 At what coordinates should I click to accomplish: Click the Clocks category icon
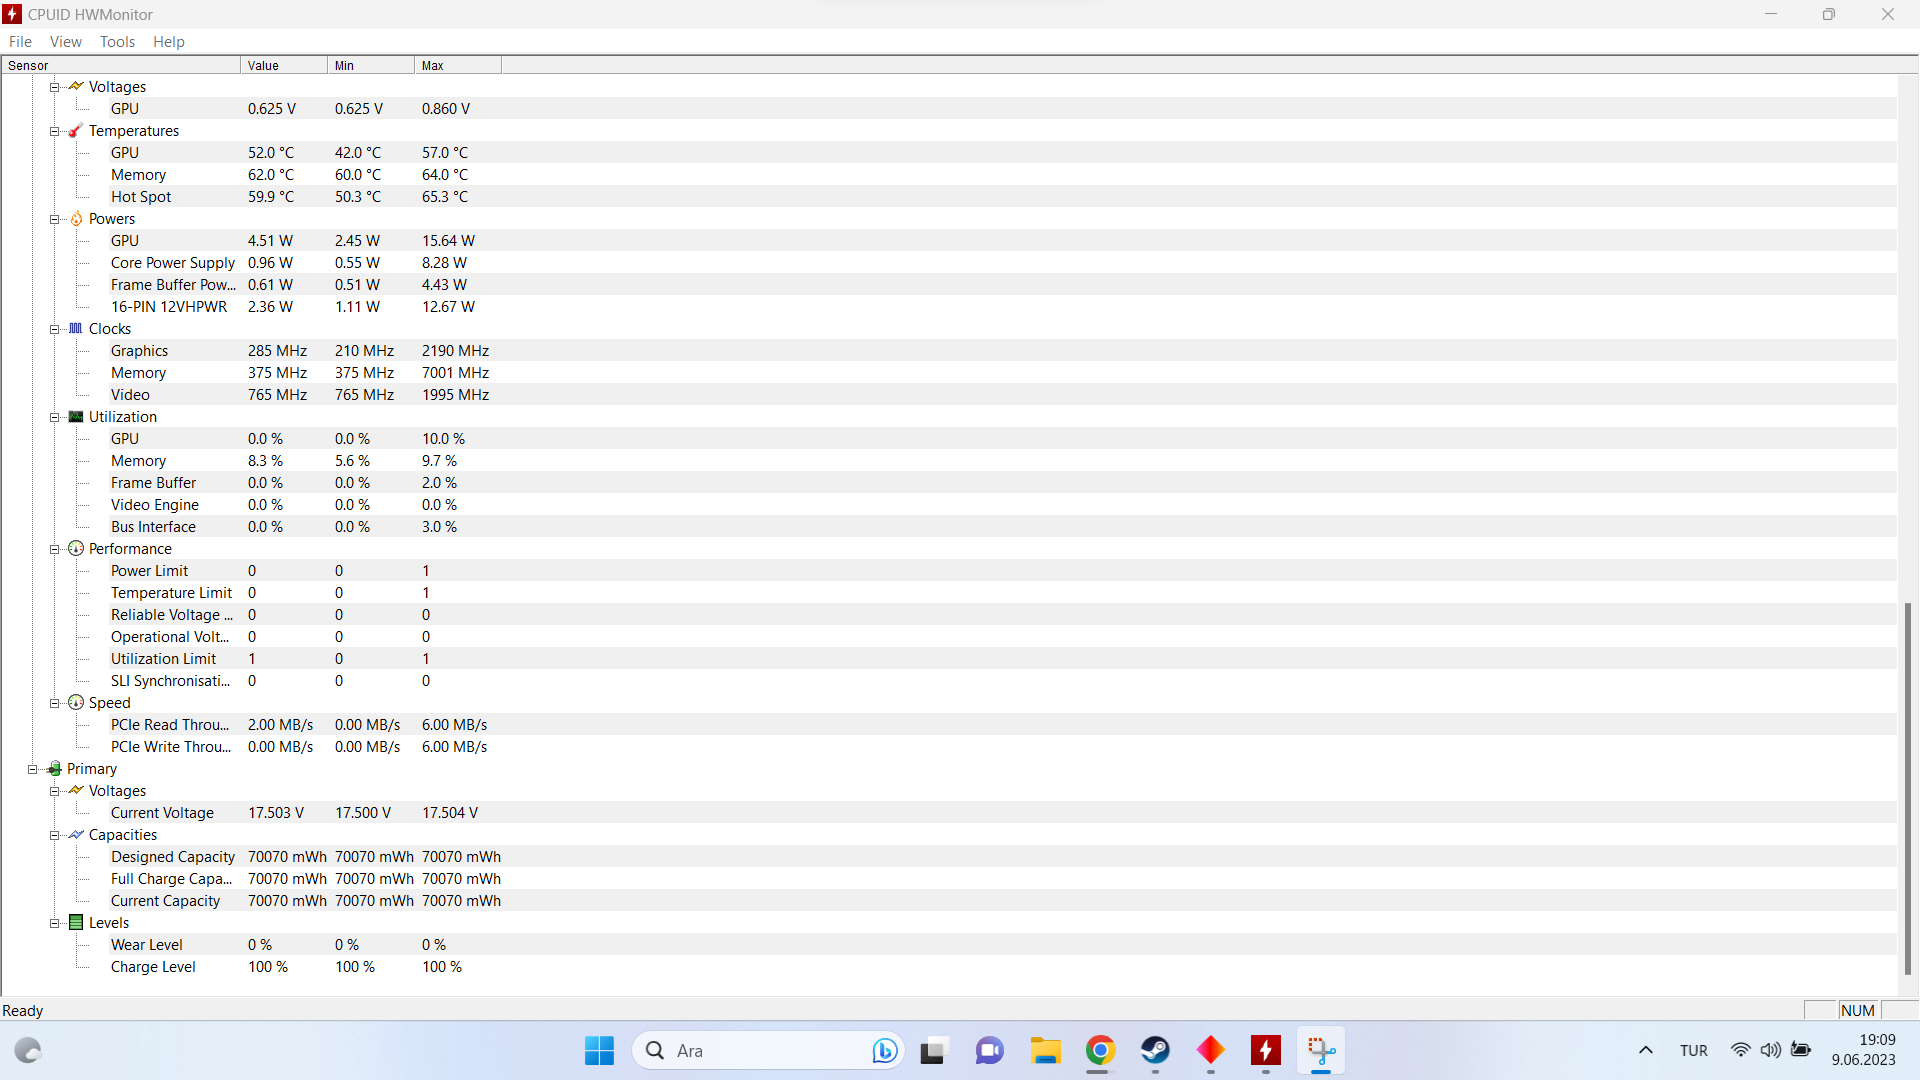click(76, 329)
